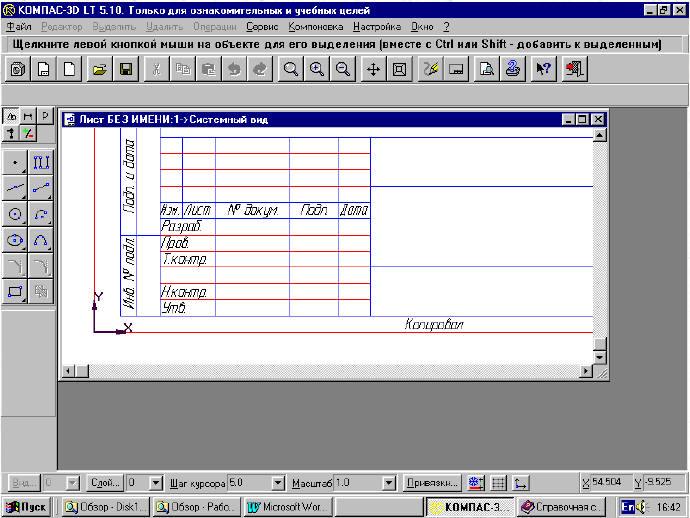690x518 pixels.
Task: Zoom out using the minus magnifier
Action: click(342, 69)
